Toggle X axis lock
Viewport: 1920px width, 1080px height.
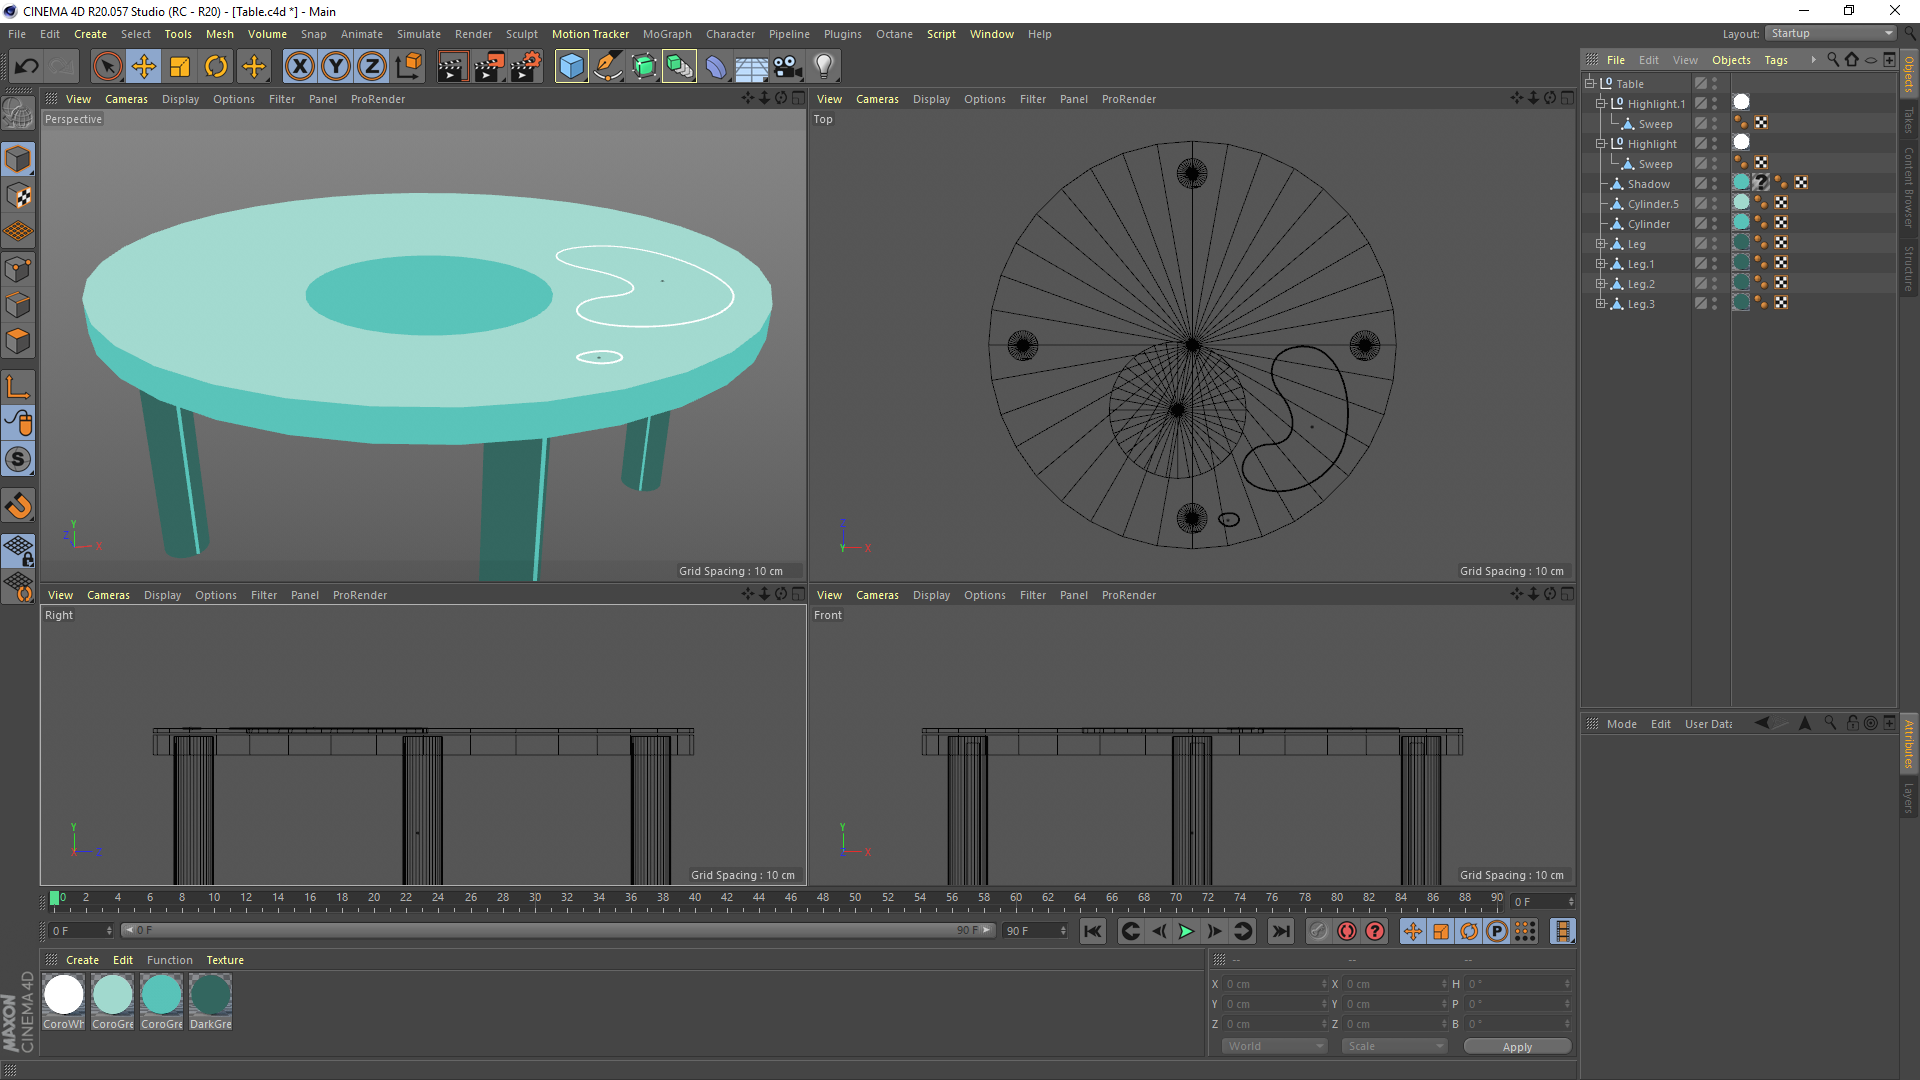click(x=299, y=67)
